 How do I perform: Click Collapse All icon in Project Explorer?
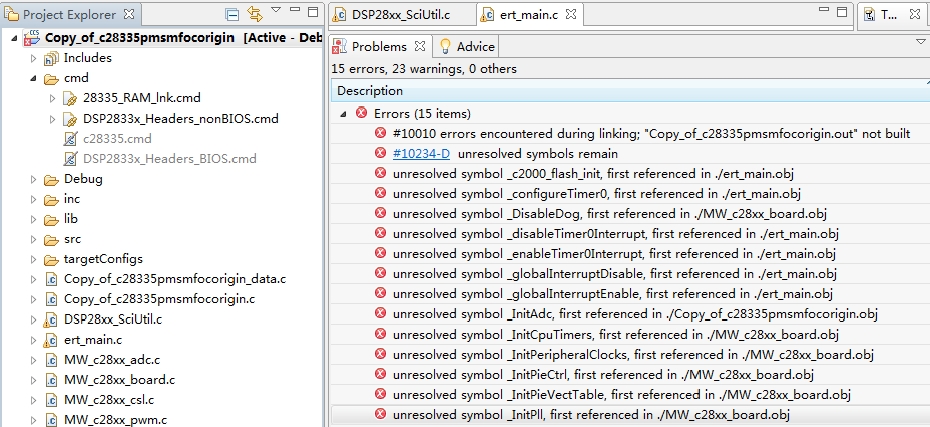[232, 15]
